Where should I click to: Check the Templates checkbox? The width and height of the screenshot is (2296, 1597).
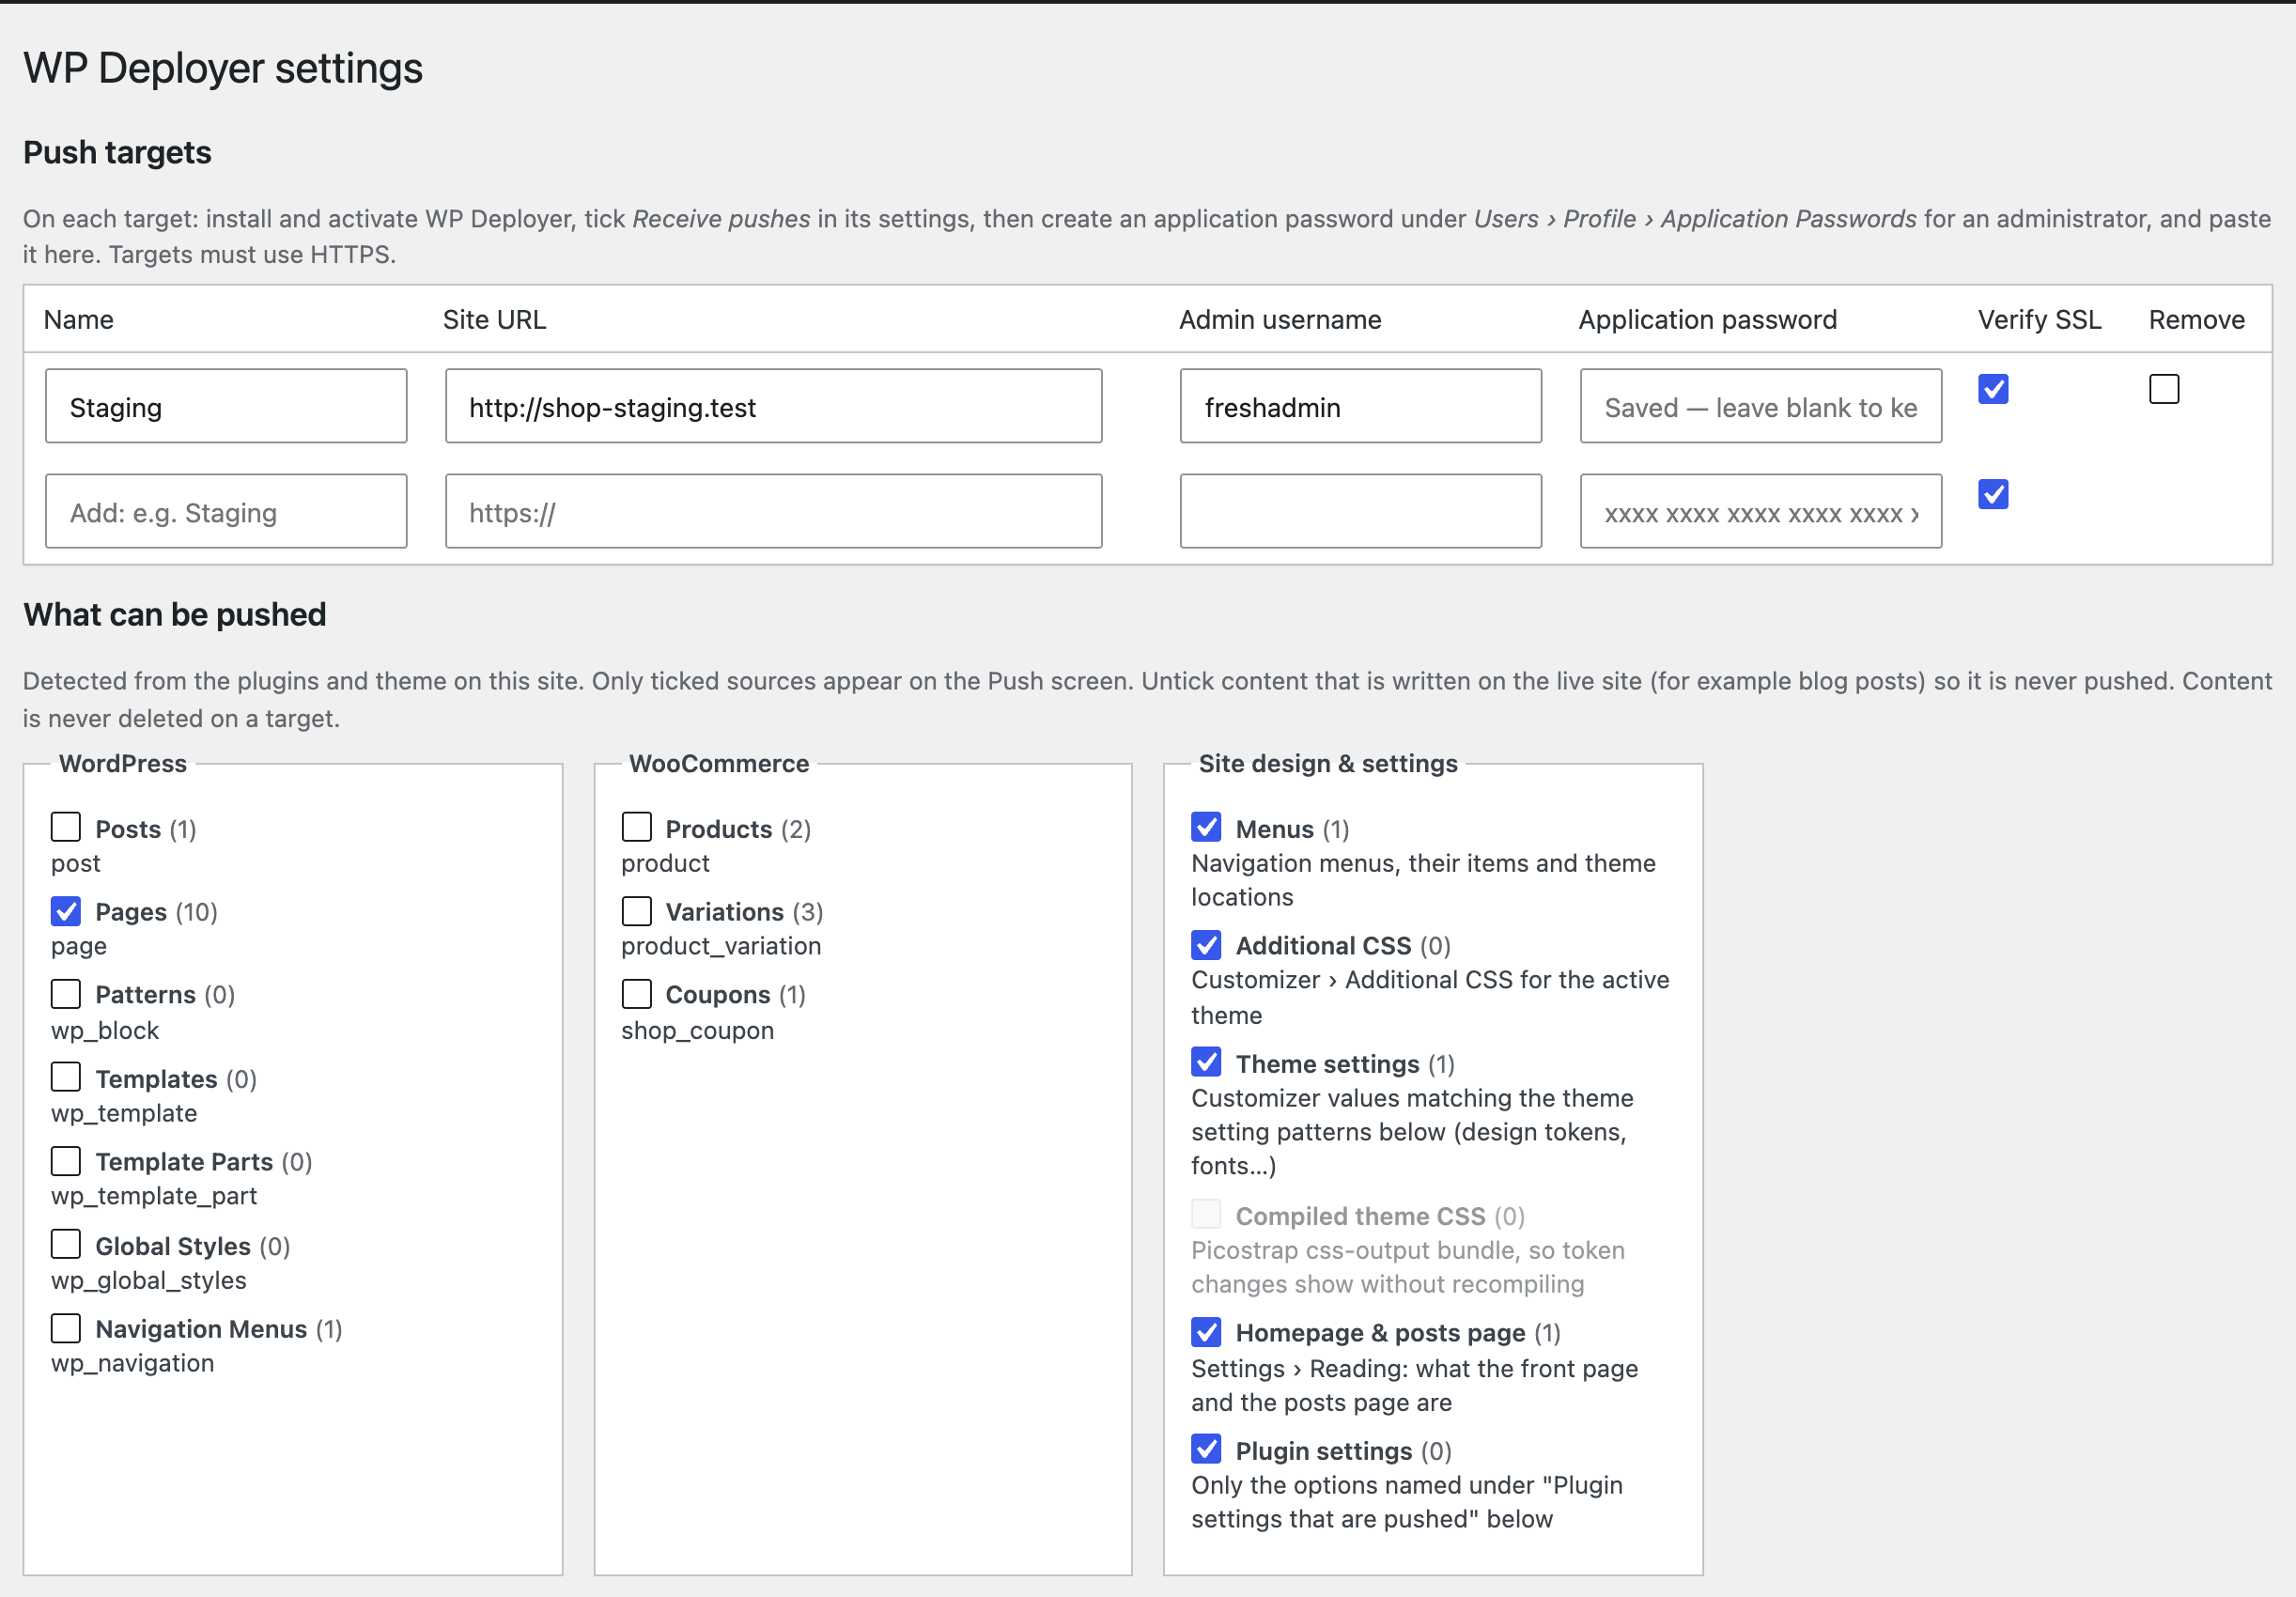(x=66, y=1077)
